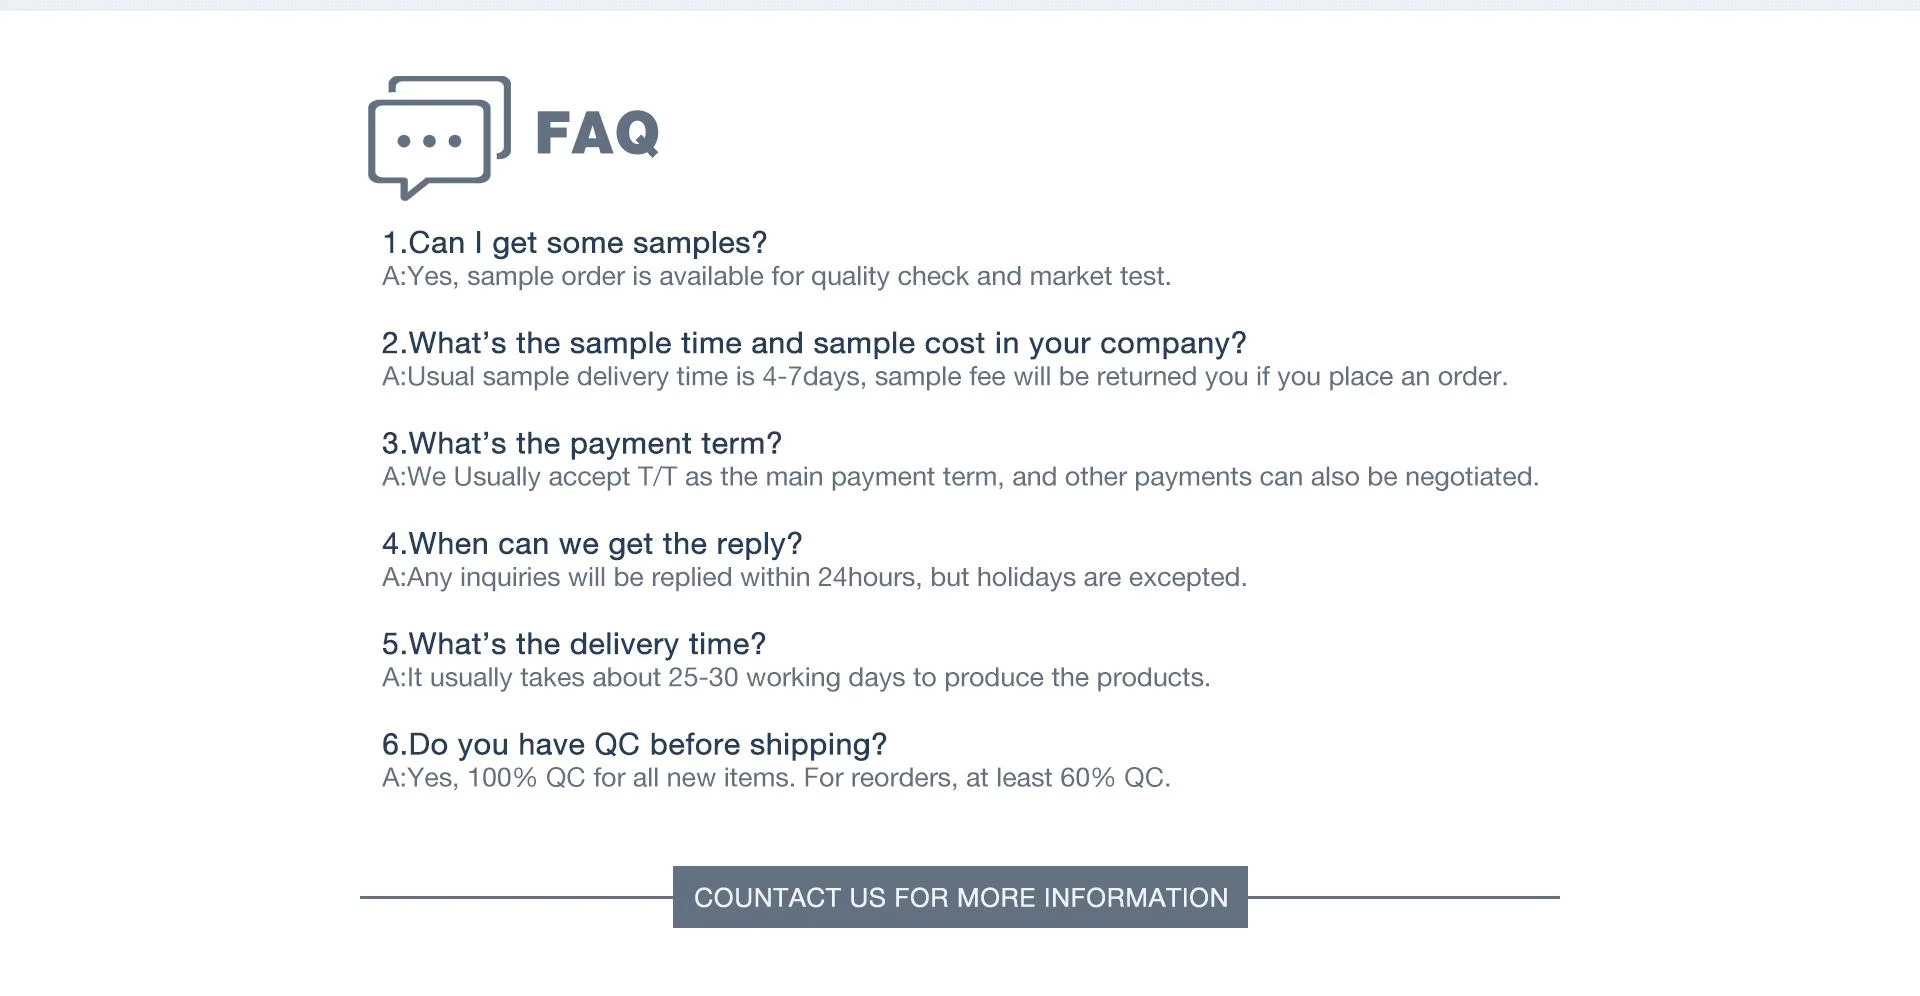
Task: Click the bold FAQ heading text
Action: (597, 133)
